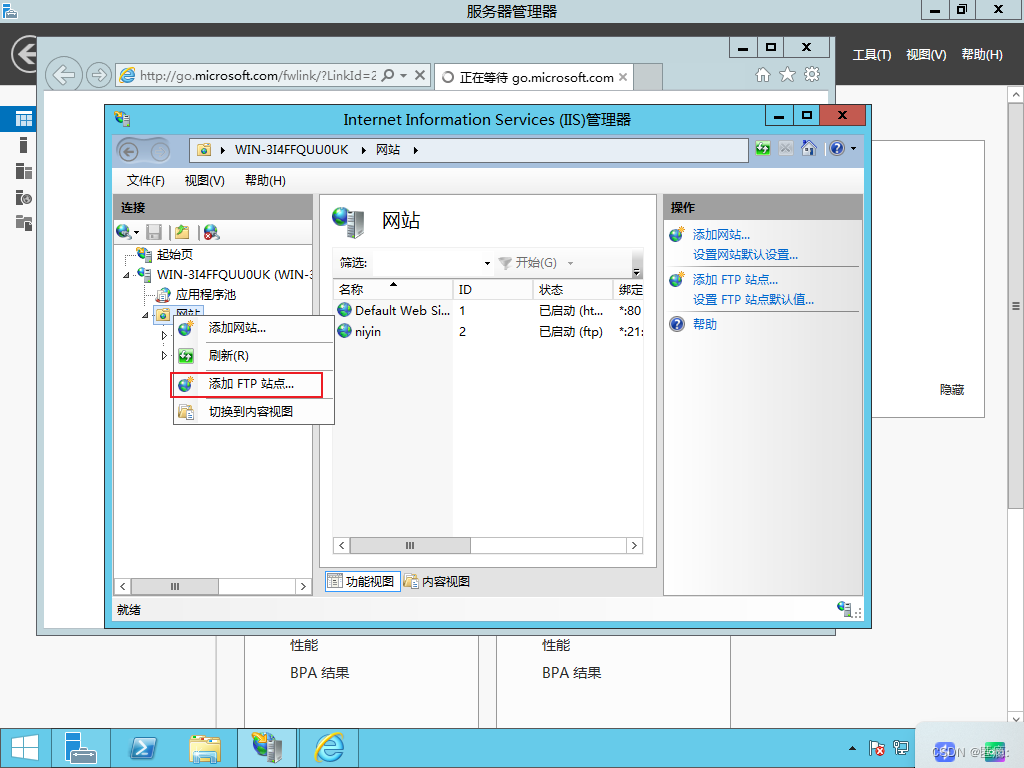The image size is (1024, 768).
Task: Click 添加网站... link in 操作 panel
Action: (721, 234)
